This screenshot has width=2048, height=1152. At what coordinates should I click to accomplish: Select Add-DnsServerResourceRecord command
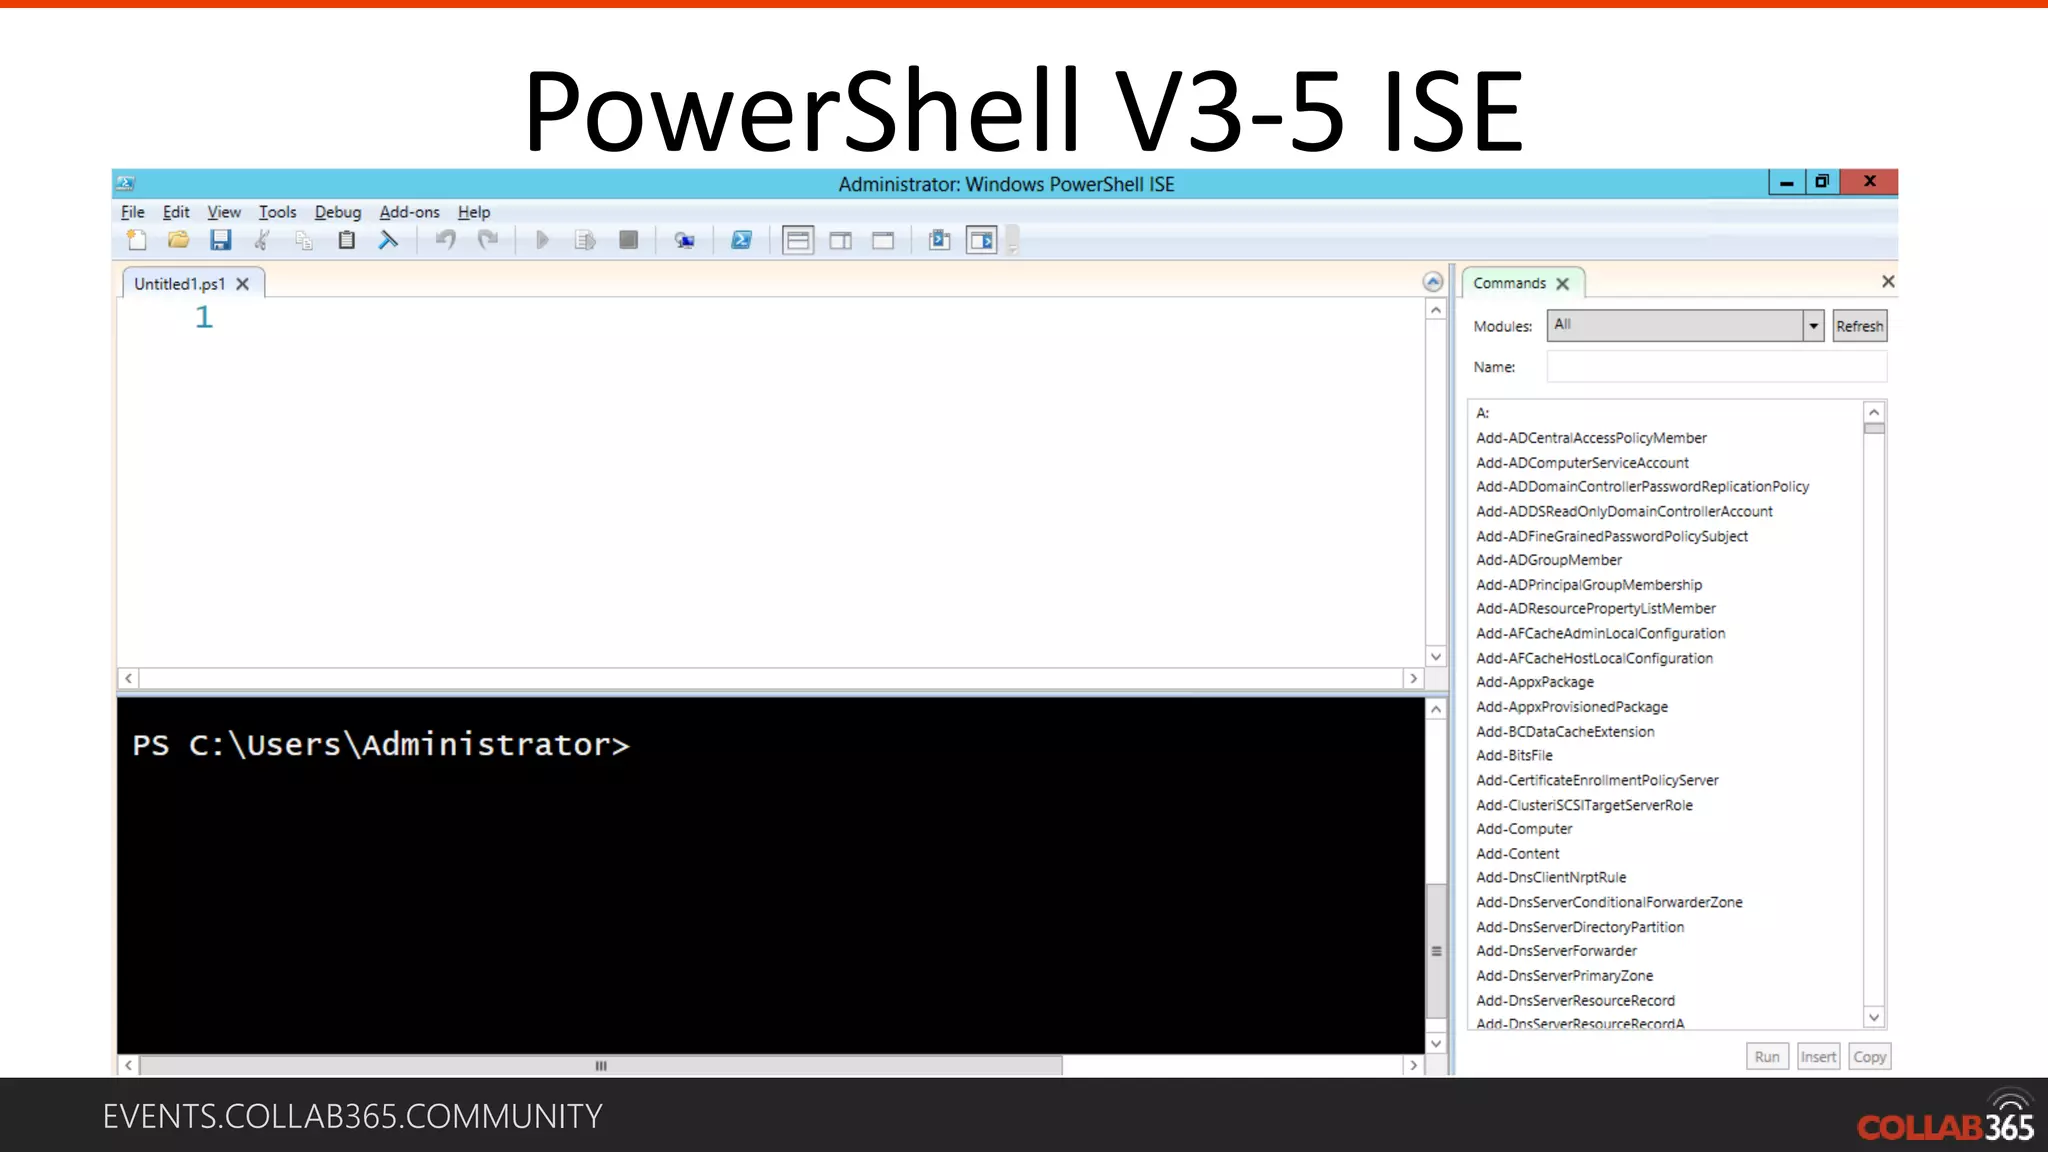(x=1575, y=1001)
